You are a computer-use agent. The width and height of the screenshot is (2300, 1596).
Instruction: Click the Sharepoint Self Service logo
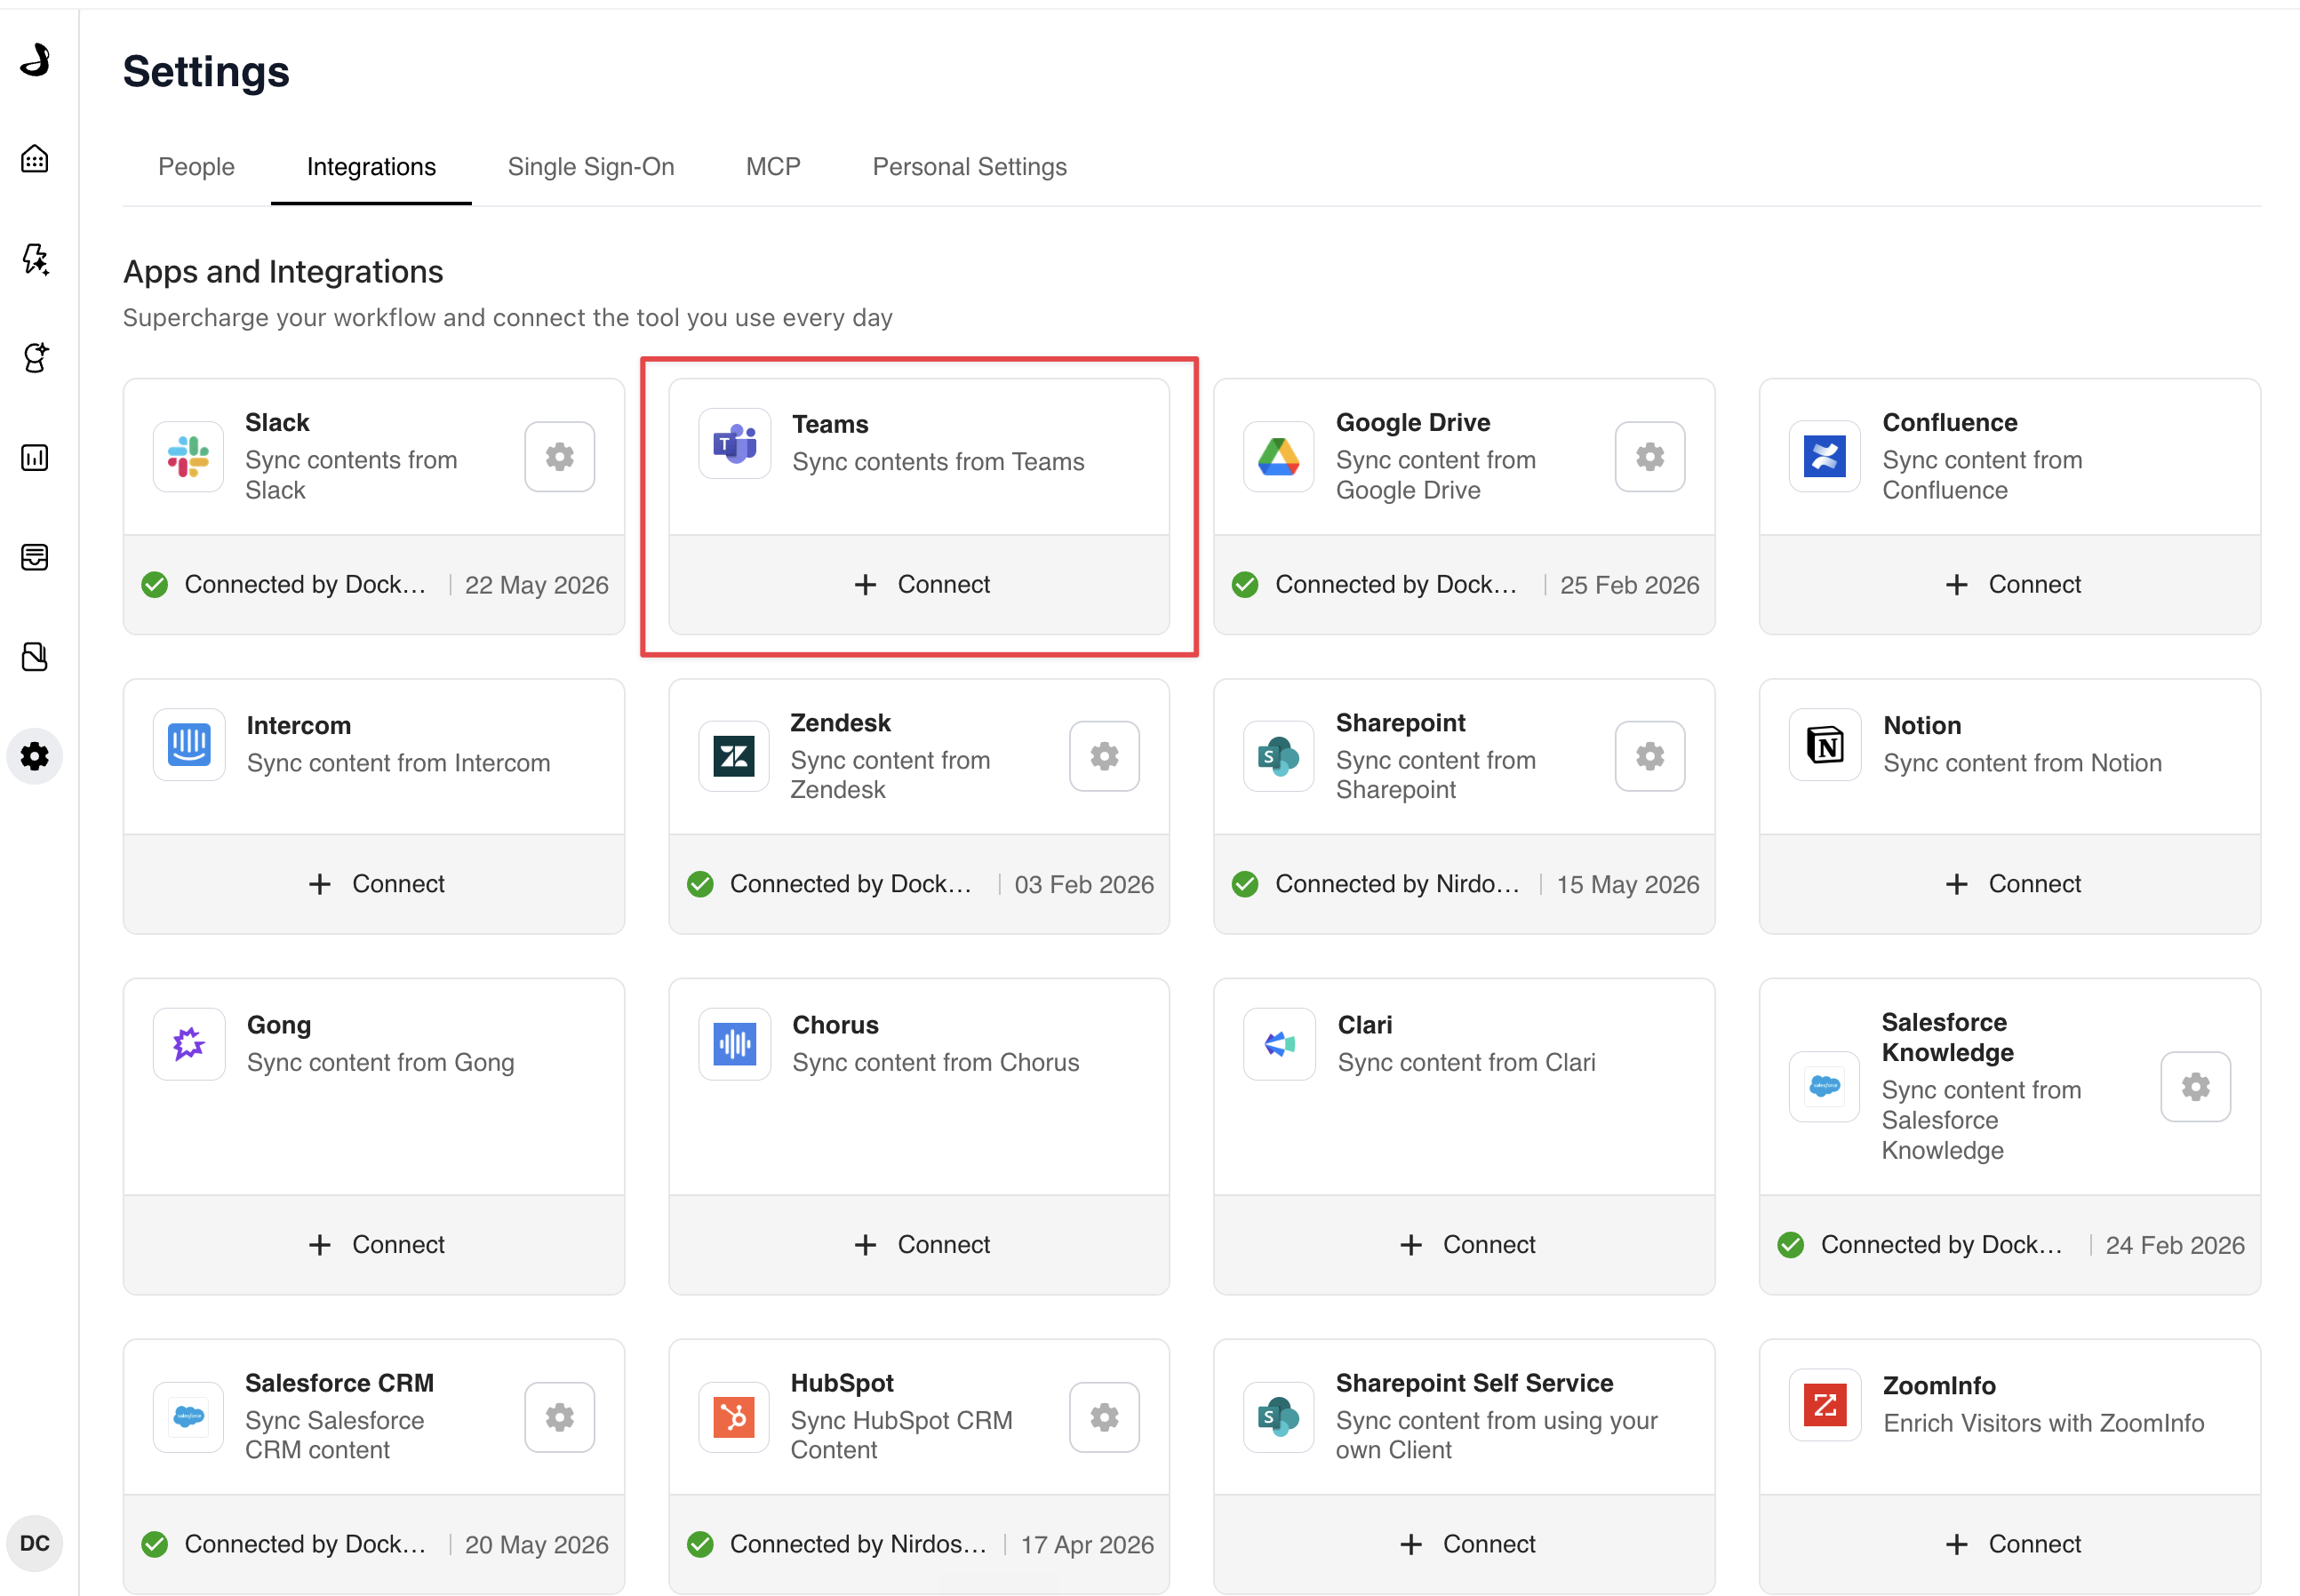click(1279, 1417)
